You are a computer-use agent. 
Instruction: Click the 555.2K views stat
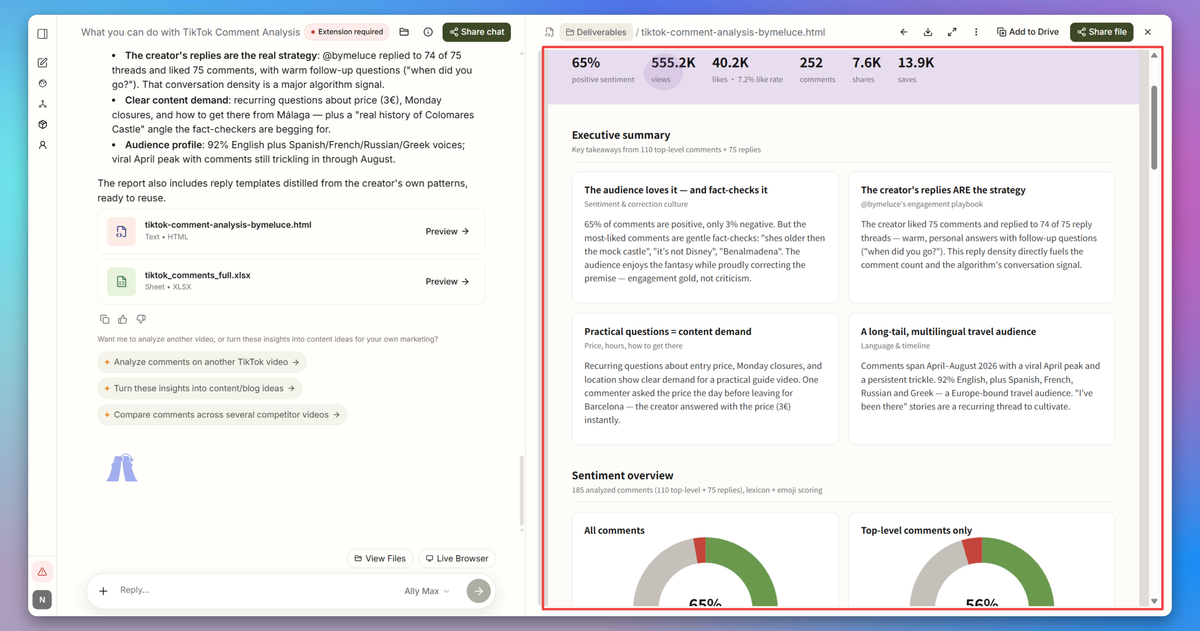[x=673, y=69]
